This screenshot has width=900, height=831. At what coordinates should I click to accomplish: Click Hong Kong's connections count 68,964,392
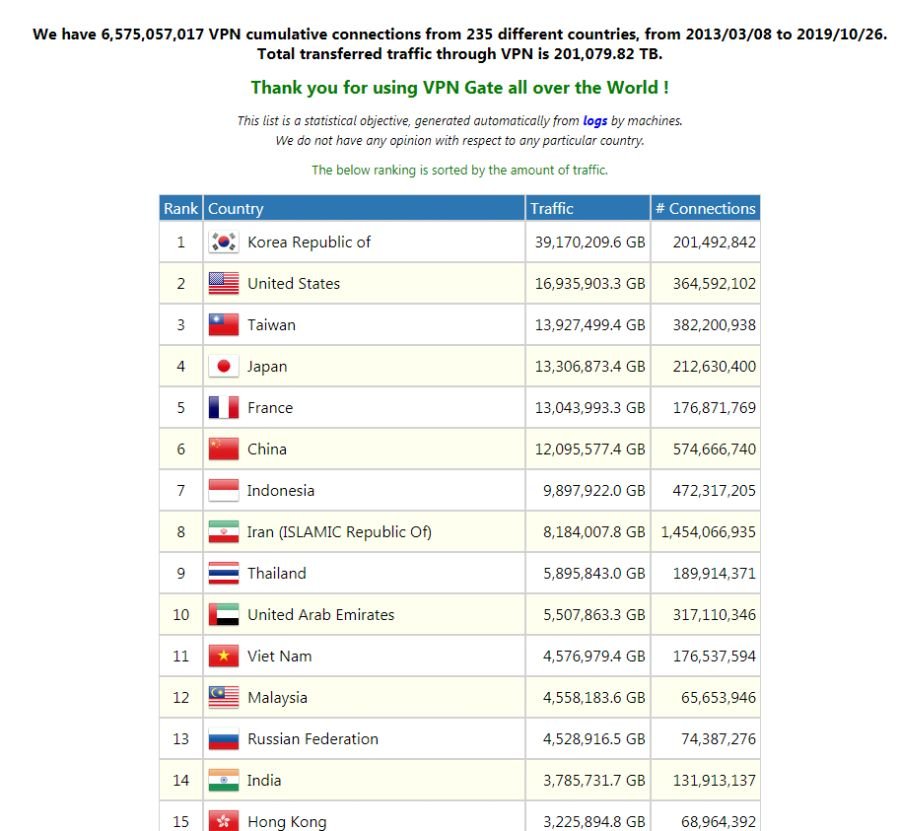(712, 822)
